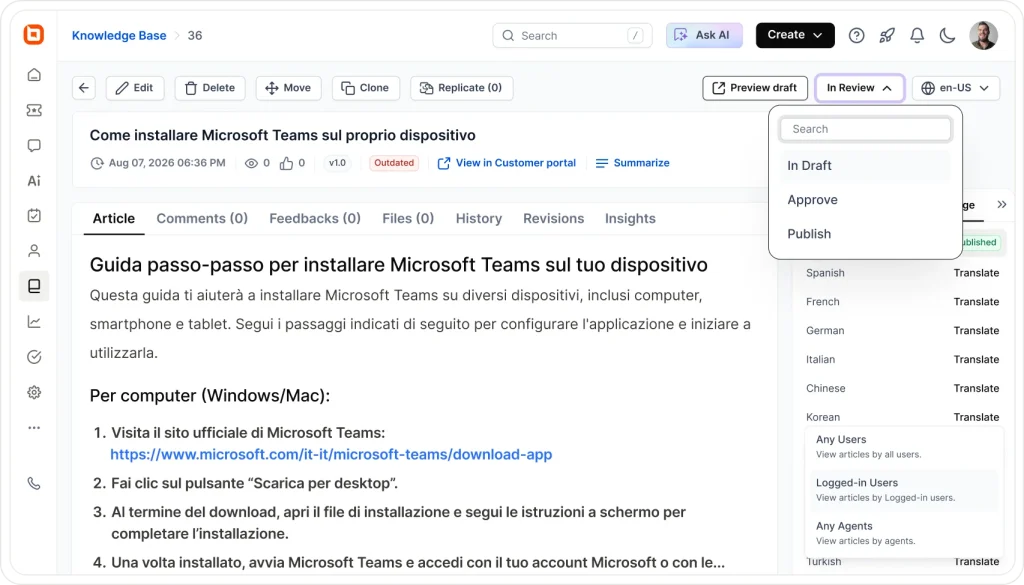Open the Phone icon in sidebar
Screen dimensions: 1024x585
[x=34, y=484]
